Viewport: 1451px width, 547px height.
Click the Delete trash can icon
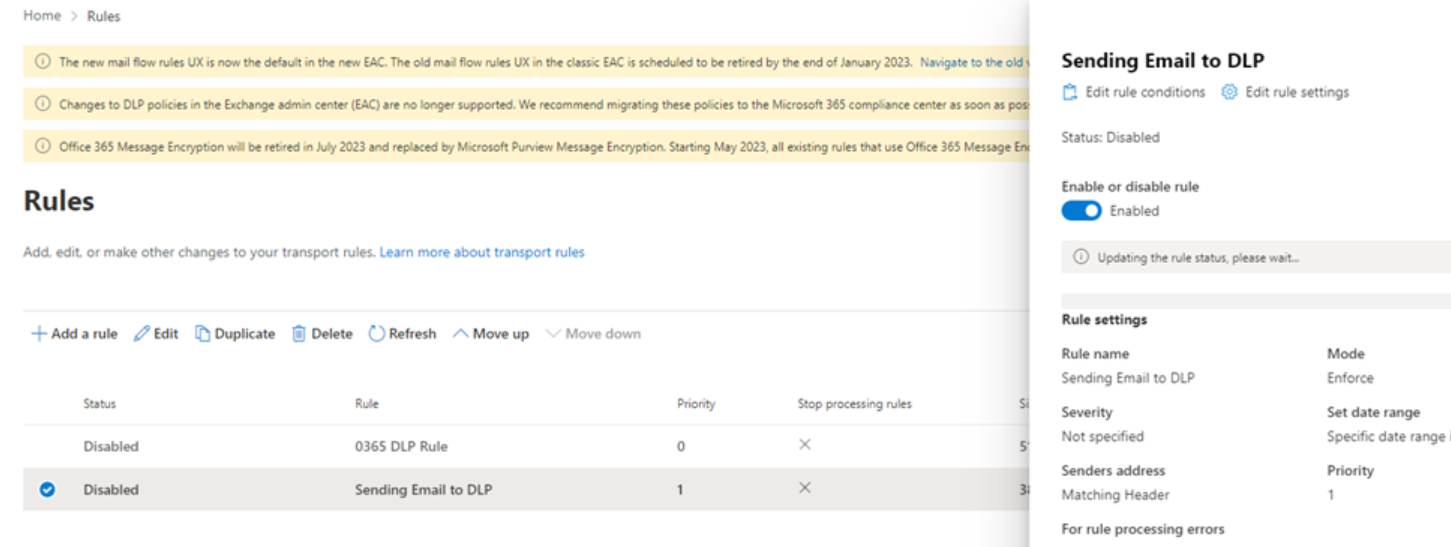pyautogui.click(x=298, y=334)
